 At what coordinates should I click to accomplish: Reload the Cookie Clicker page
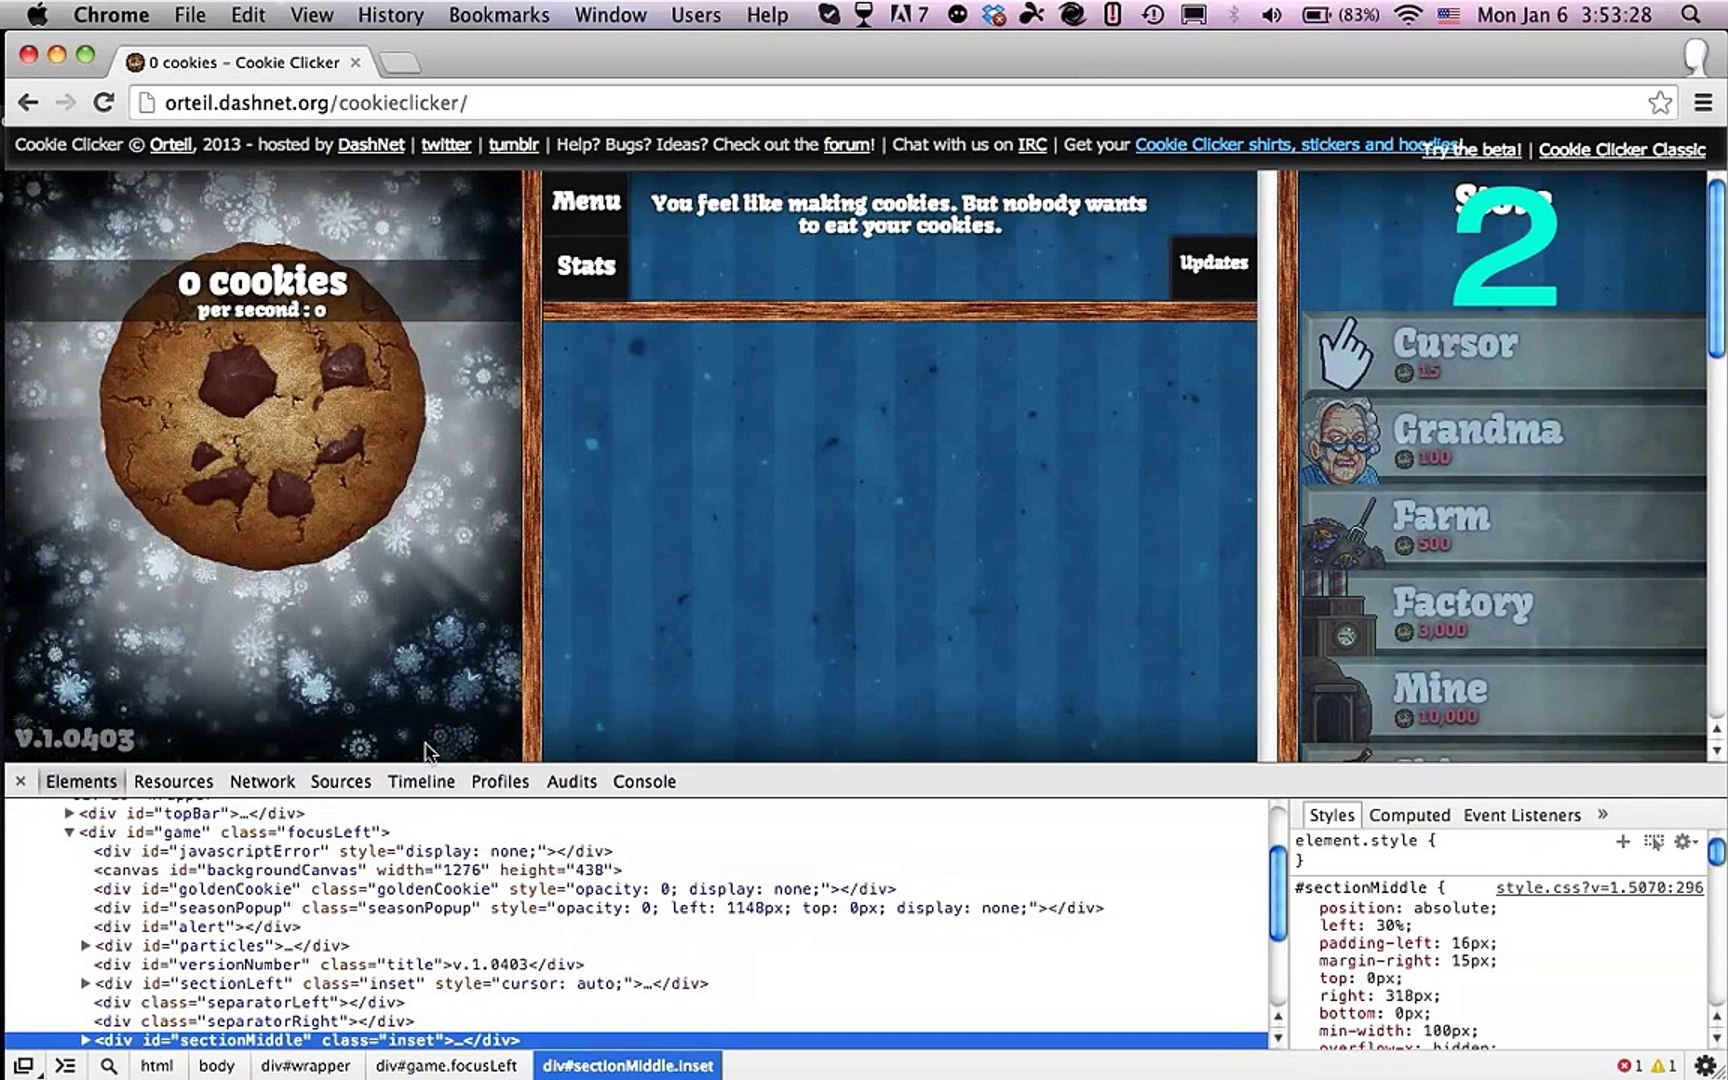(103, 102)
